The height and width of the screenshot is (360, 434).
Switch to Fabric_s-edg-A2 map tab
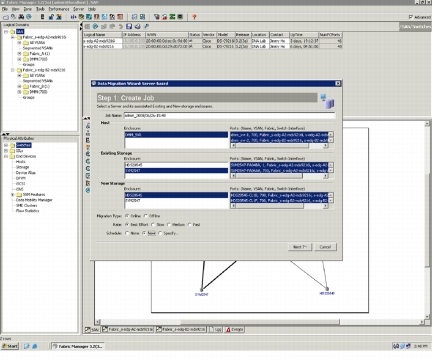[128, 329]
